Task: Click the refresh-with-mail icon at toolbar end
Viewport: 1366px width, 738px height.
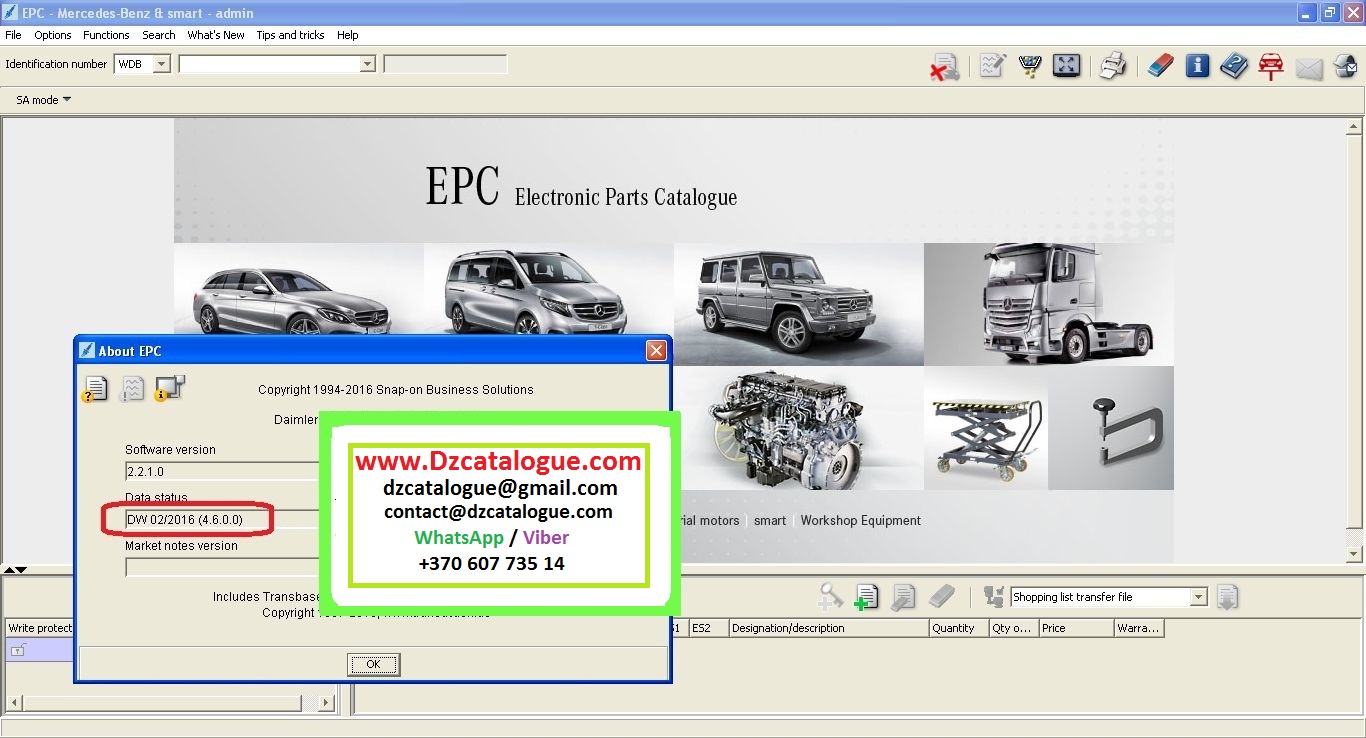Action: 1346,66
